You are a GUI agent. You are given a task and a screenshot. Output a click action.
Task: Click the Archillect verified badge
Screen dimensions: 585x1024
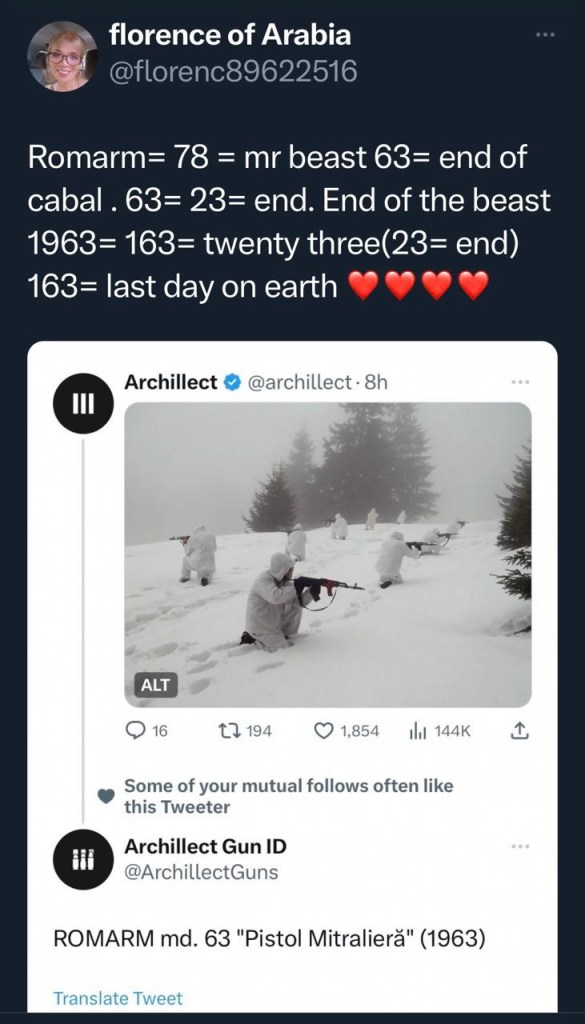231,383
